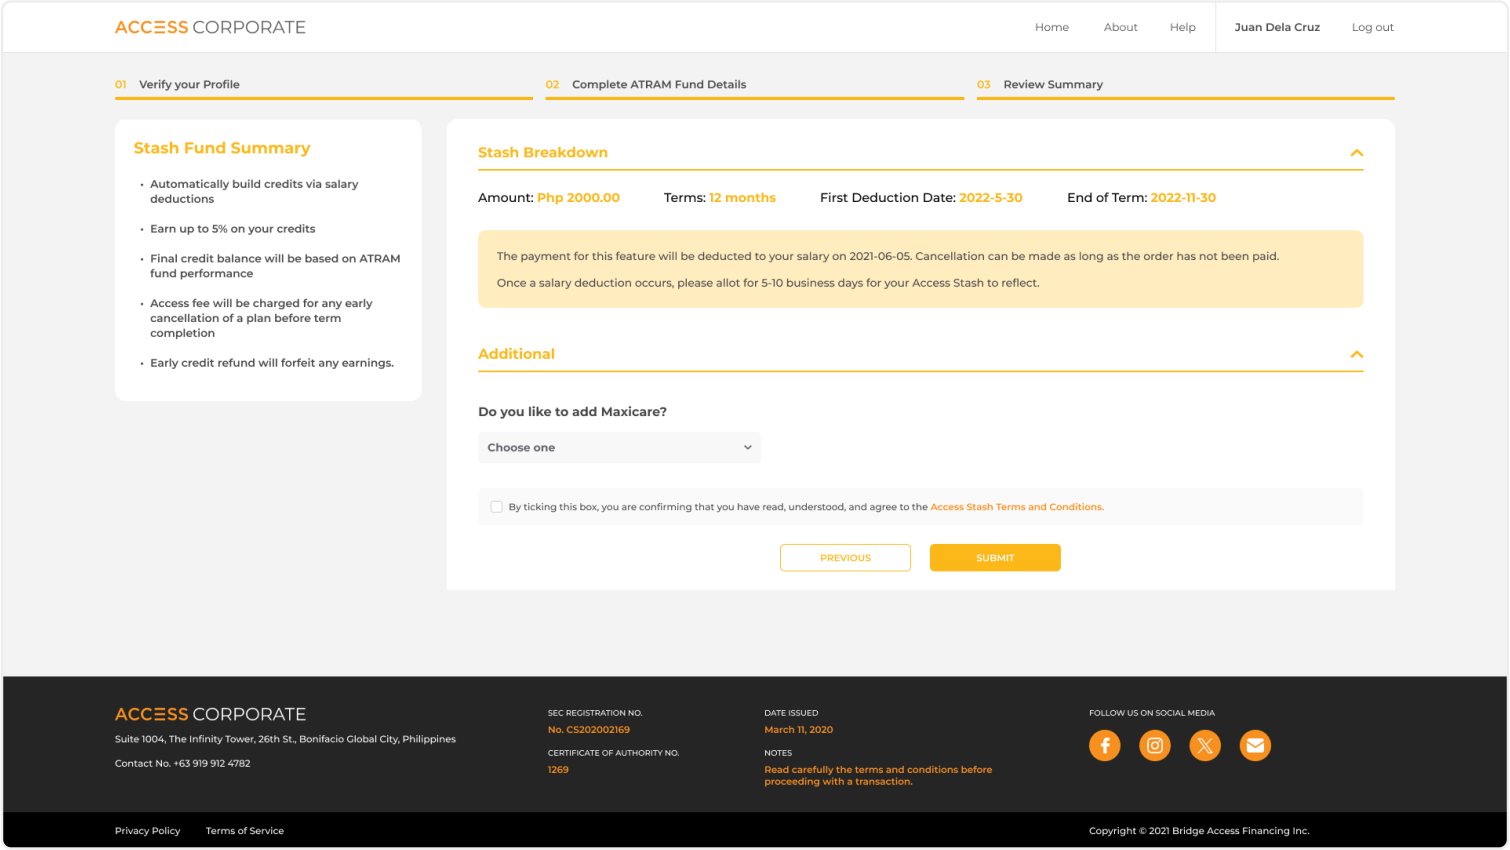Click the Stash Breakdown heading
Image resolution: width=1510 pixels, height=850 pixels.
(x=543, y=152)
